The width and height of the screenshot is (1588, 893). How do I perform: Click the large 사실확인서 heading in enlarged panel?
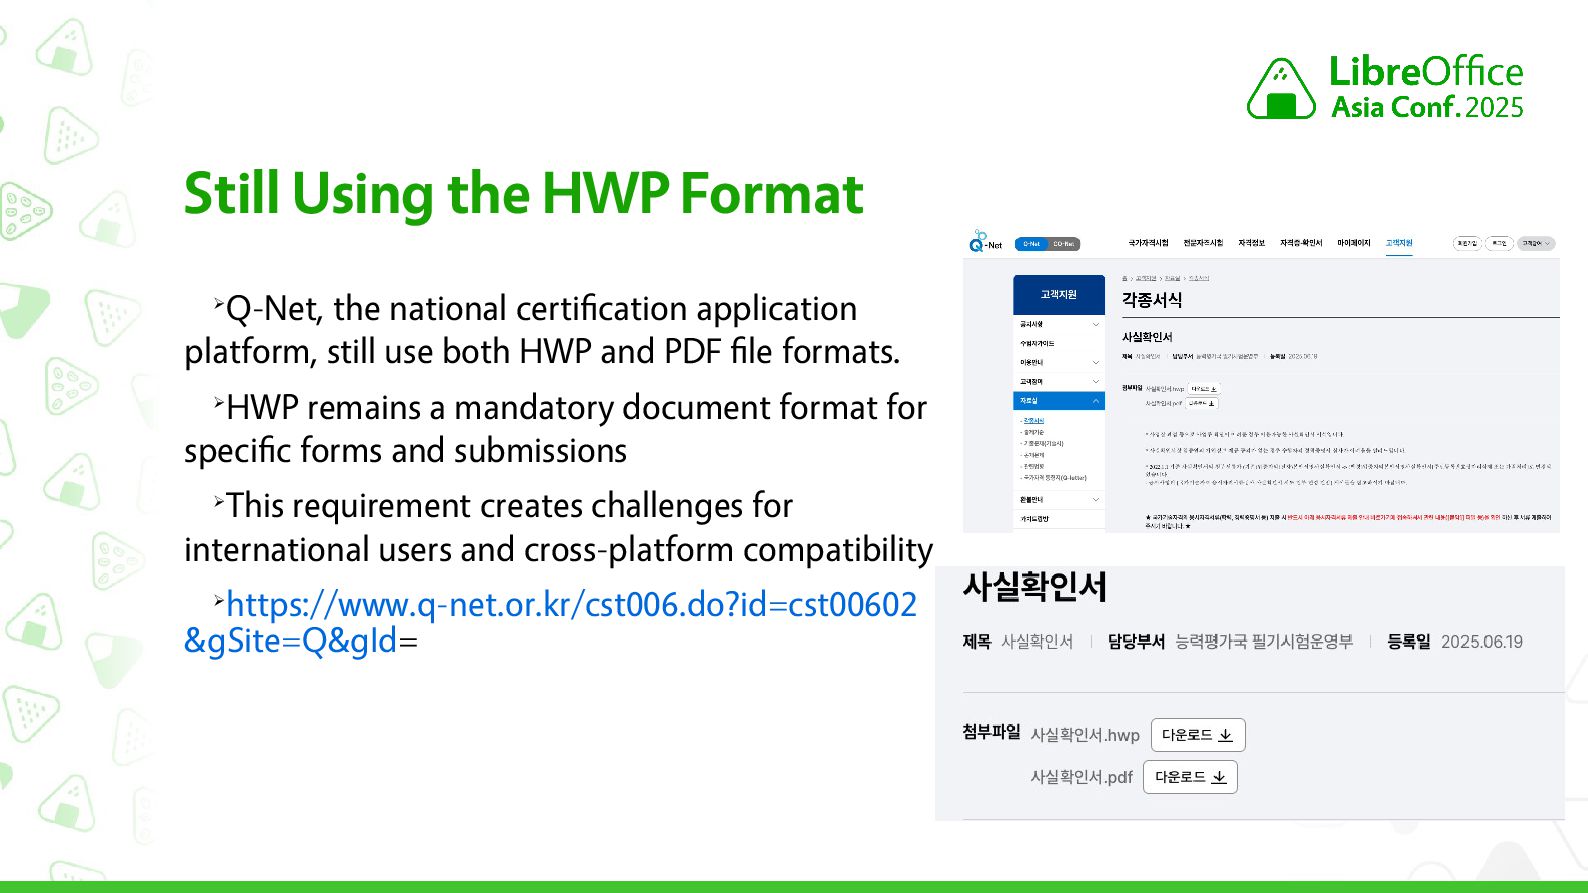[x=1035, y=586]
